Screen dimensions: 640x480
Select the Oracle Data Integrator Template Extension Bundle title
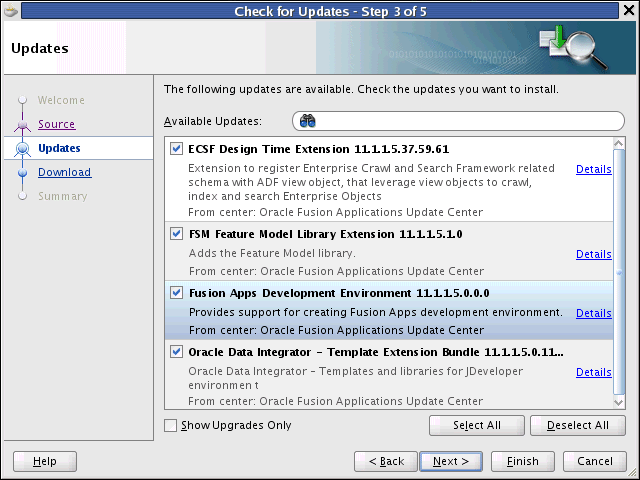tap(376, 352)
